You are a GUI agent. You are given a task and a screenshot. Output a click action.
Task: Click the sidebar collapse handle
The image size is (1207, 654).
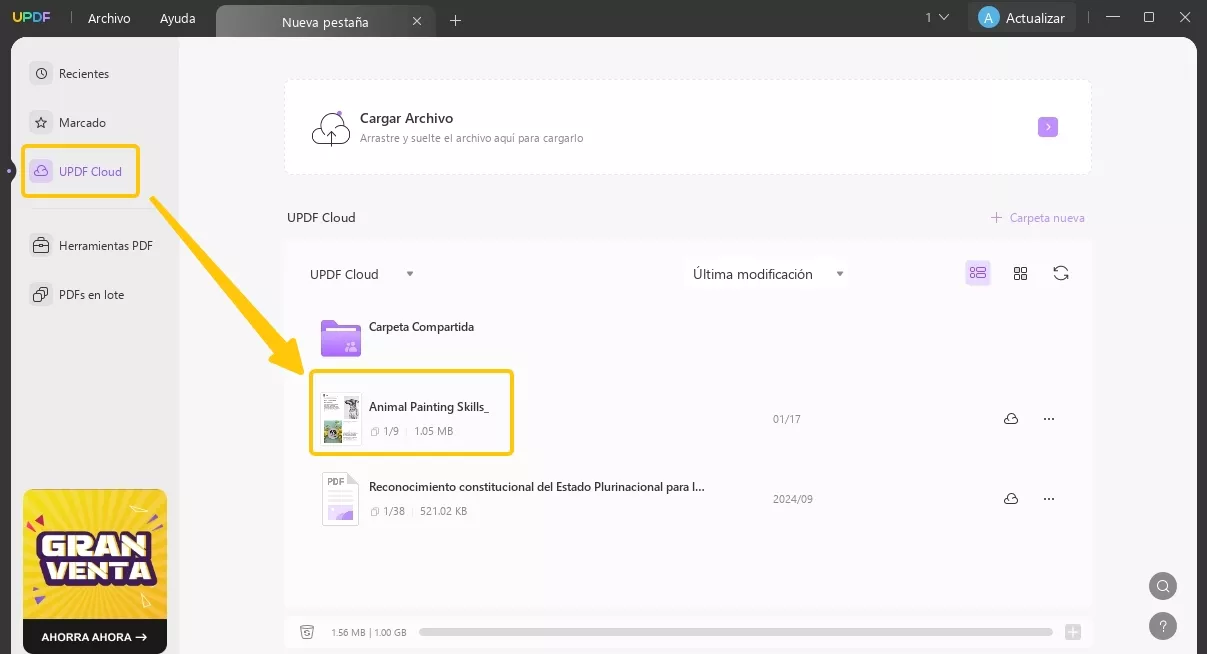tap(8, 171)
